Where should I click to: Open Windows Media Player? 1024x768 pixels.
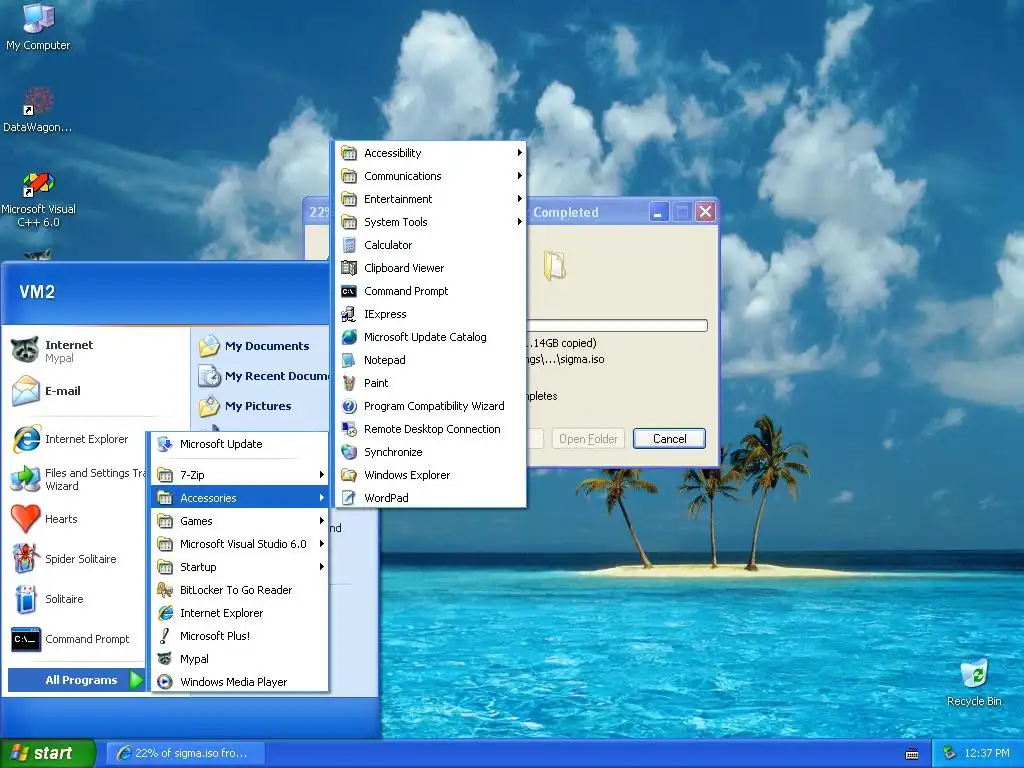coord(239,682)
